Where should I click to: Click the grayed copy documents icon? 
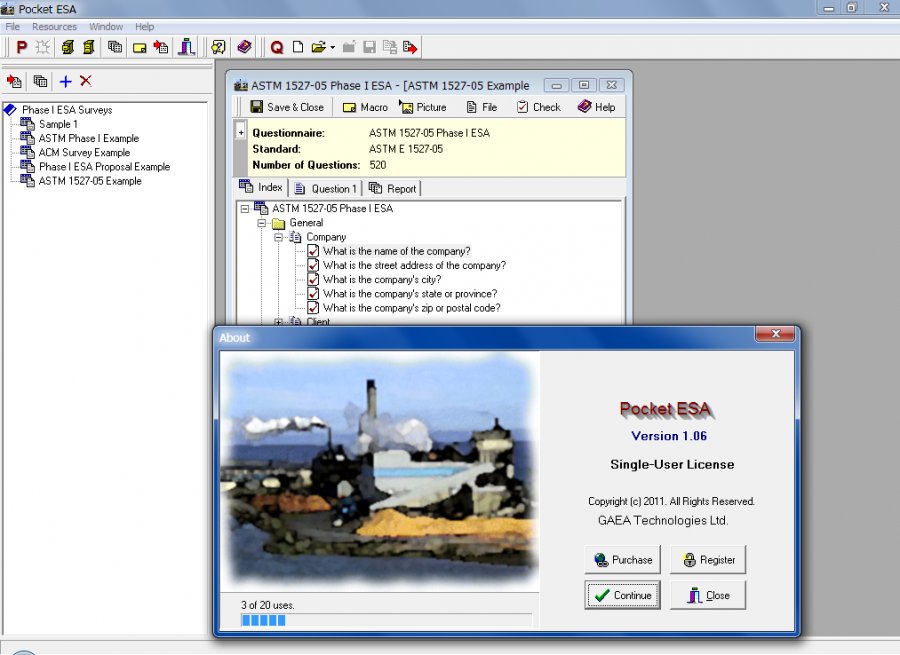pos(390,47)
